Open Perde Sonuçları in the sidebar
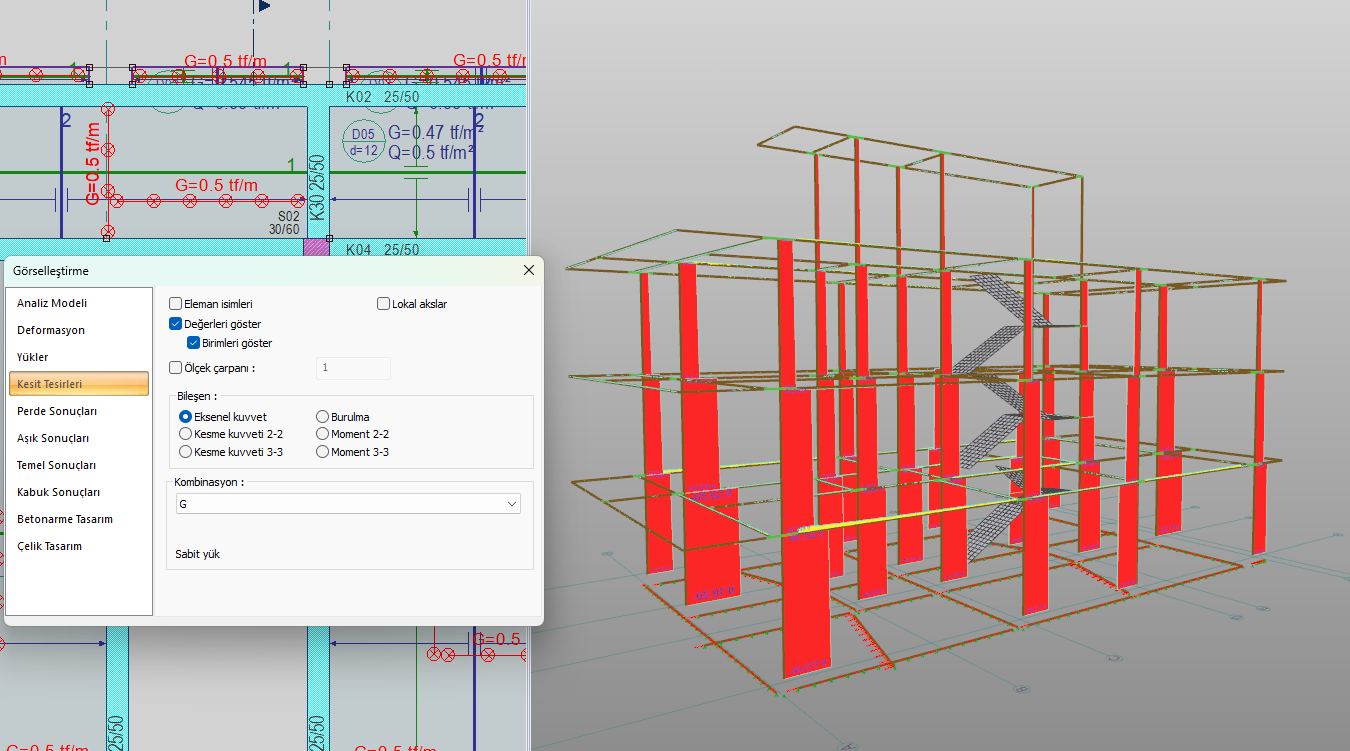The width and height of the screenshot is (1350, 751). coord(79,411)
